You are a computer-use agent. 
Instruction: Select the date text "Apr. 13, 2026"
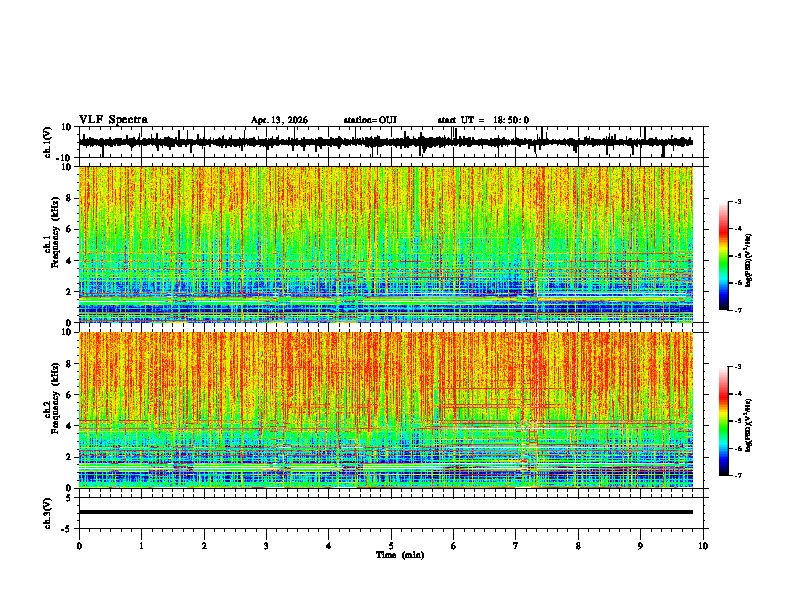click(279, 120)
